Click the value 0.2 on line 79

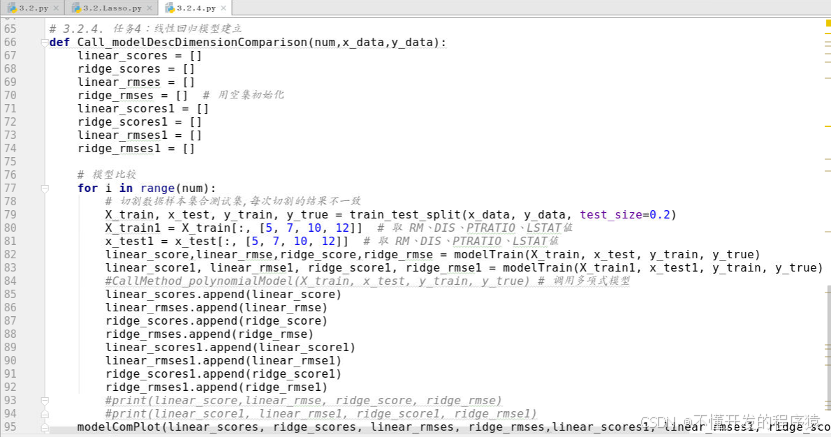pos(660,215)
